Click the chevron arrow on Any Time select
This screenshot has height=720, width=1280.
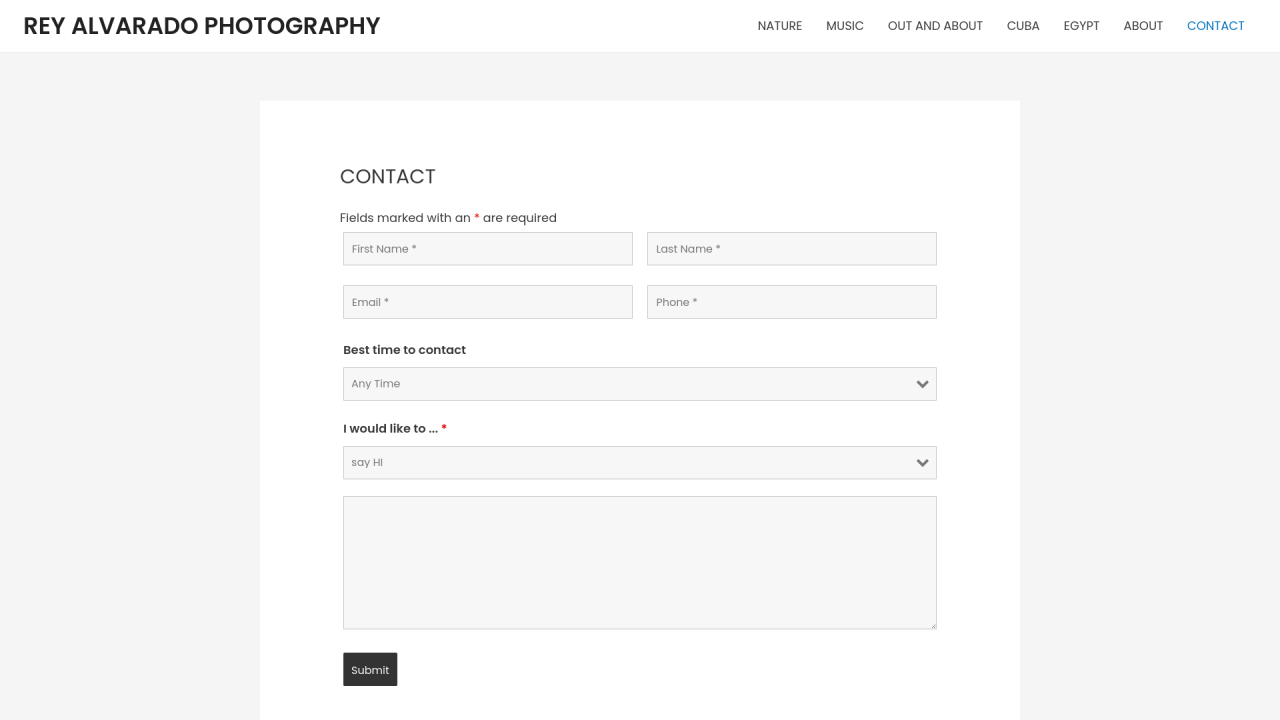(922, 384)
